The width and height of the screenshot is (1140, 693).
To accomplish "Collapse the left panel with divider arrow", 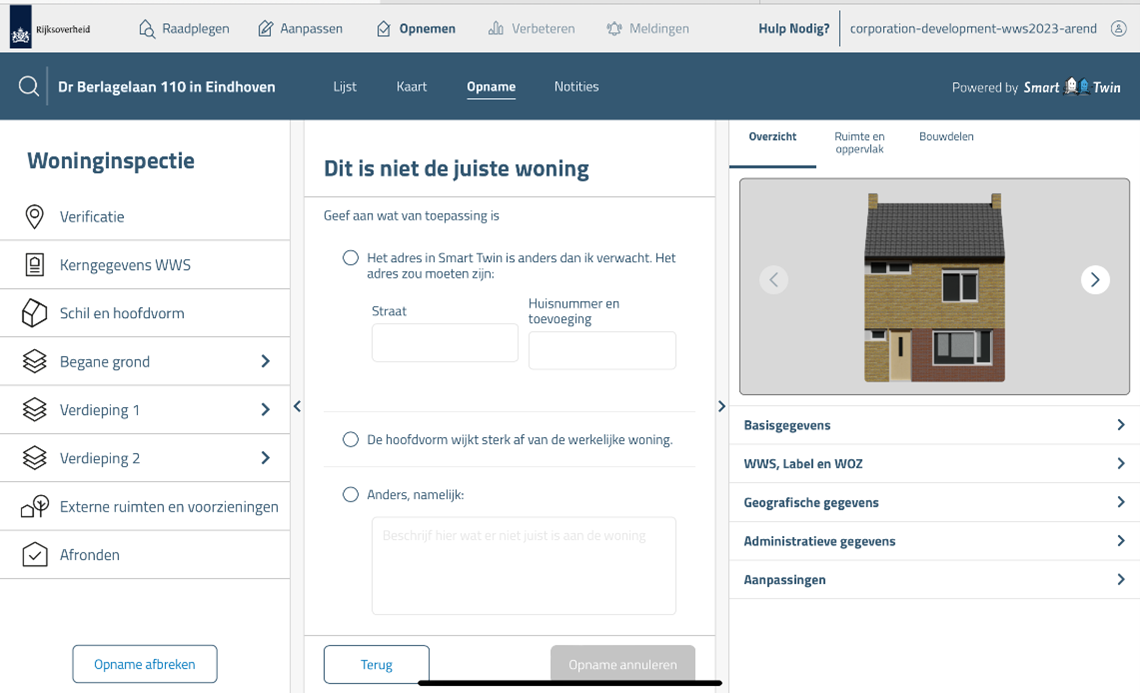I will pyautogui.click(x=297, y=406).
